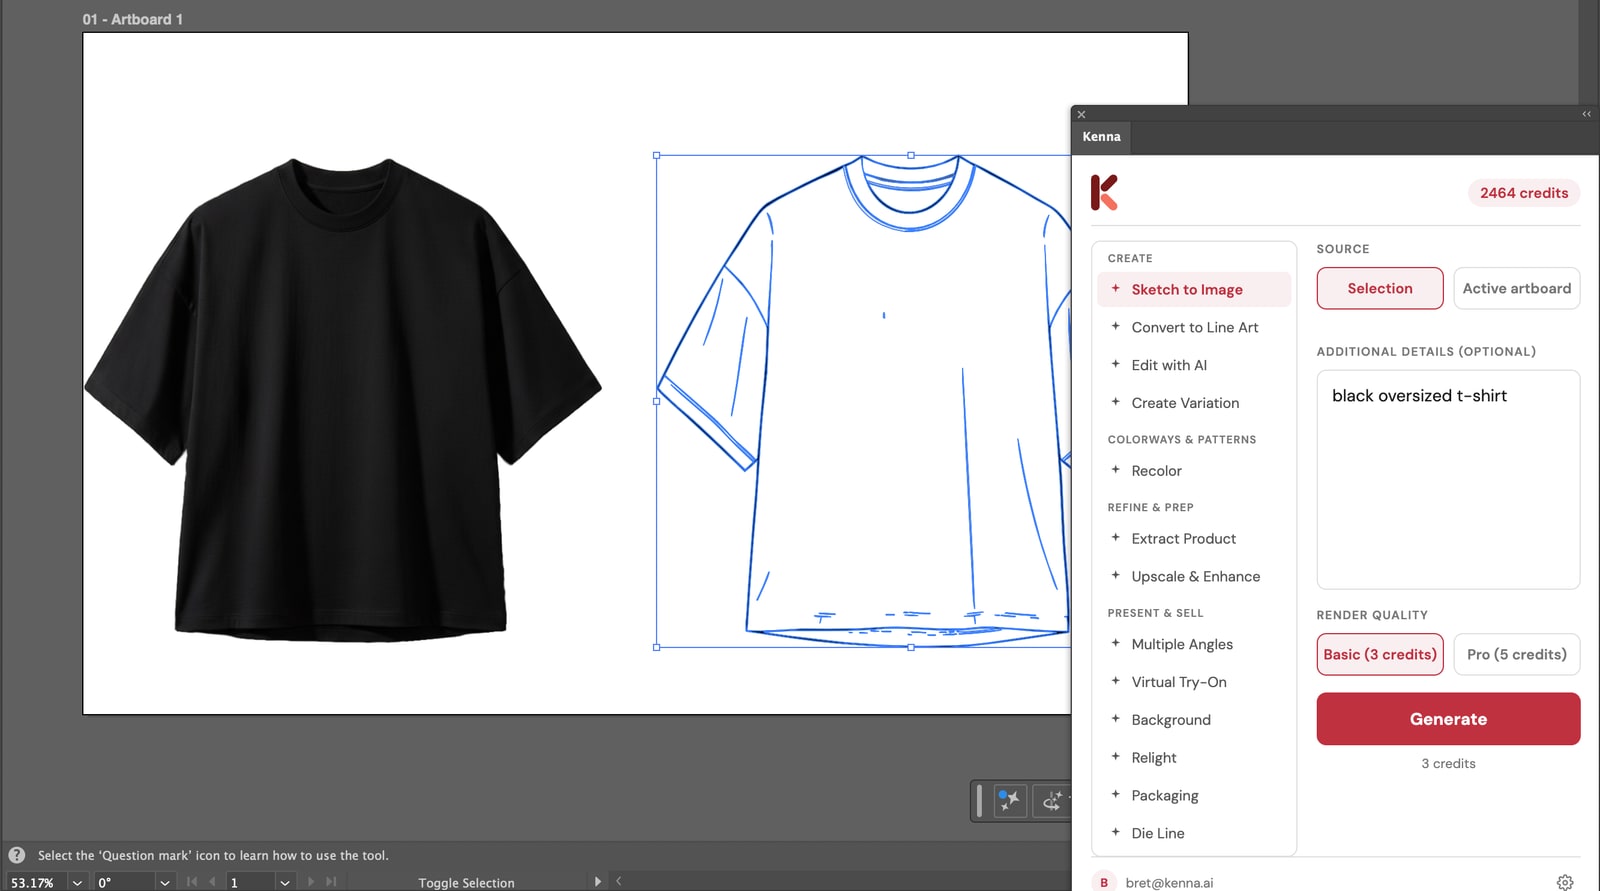Image resolution: width=1600 pixels, height=891 pixels.
Task: Click the Question mark help icon
Action: [17, 855]
